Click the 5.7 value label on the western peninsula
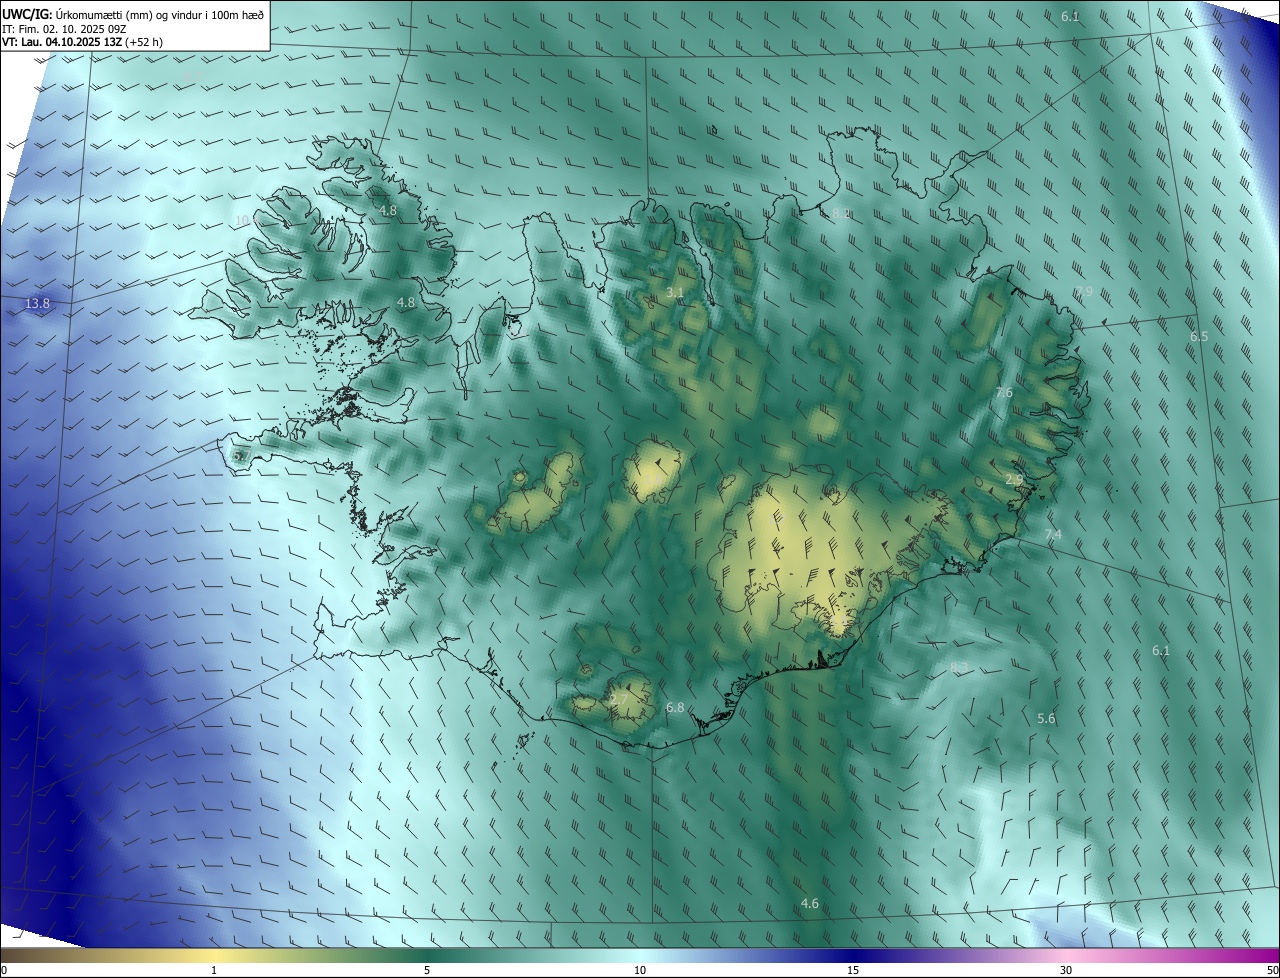Image resolution: width=1280 pixels, height=978 pixels. click(x=240, y=455)
